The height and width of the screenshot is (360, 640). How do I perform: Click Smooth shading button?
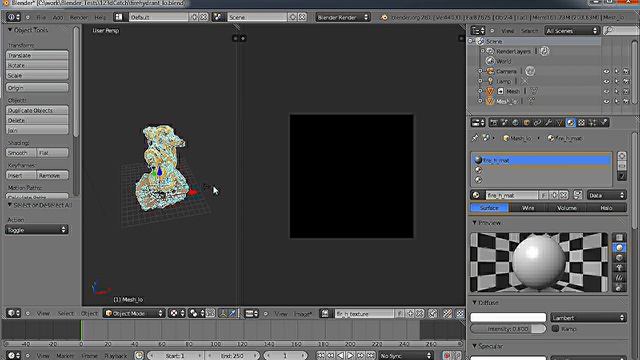point(21,153)
